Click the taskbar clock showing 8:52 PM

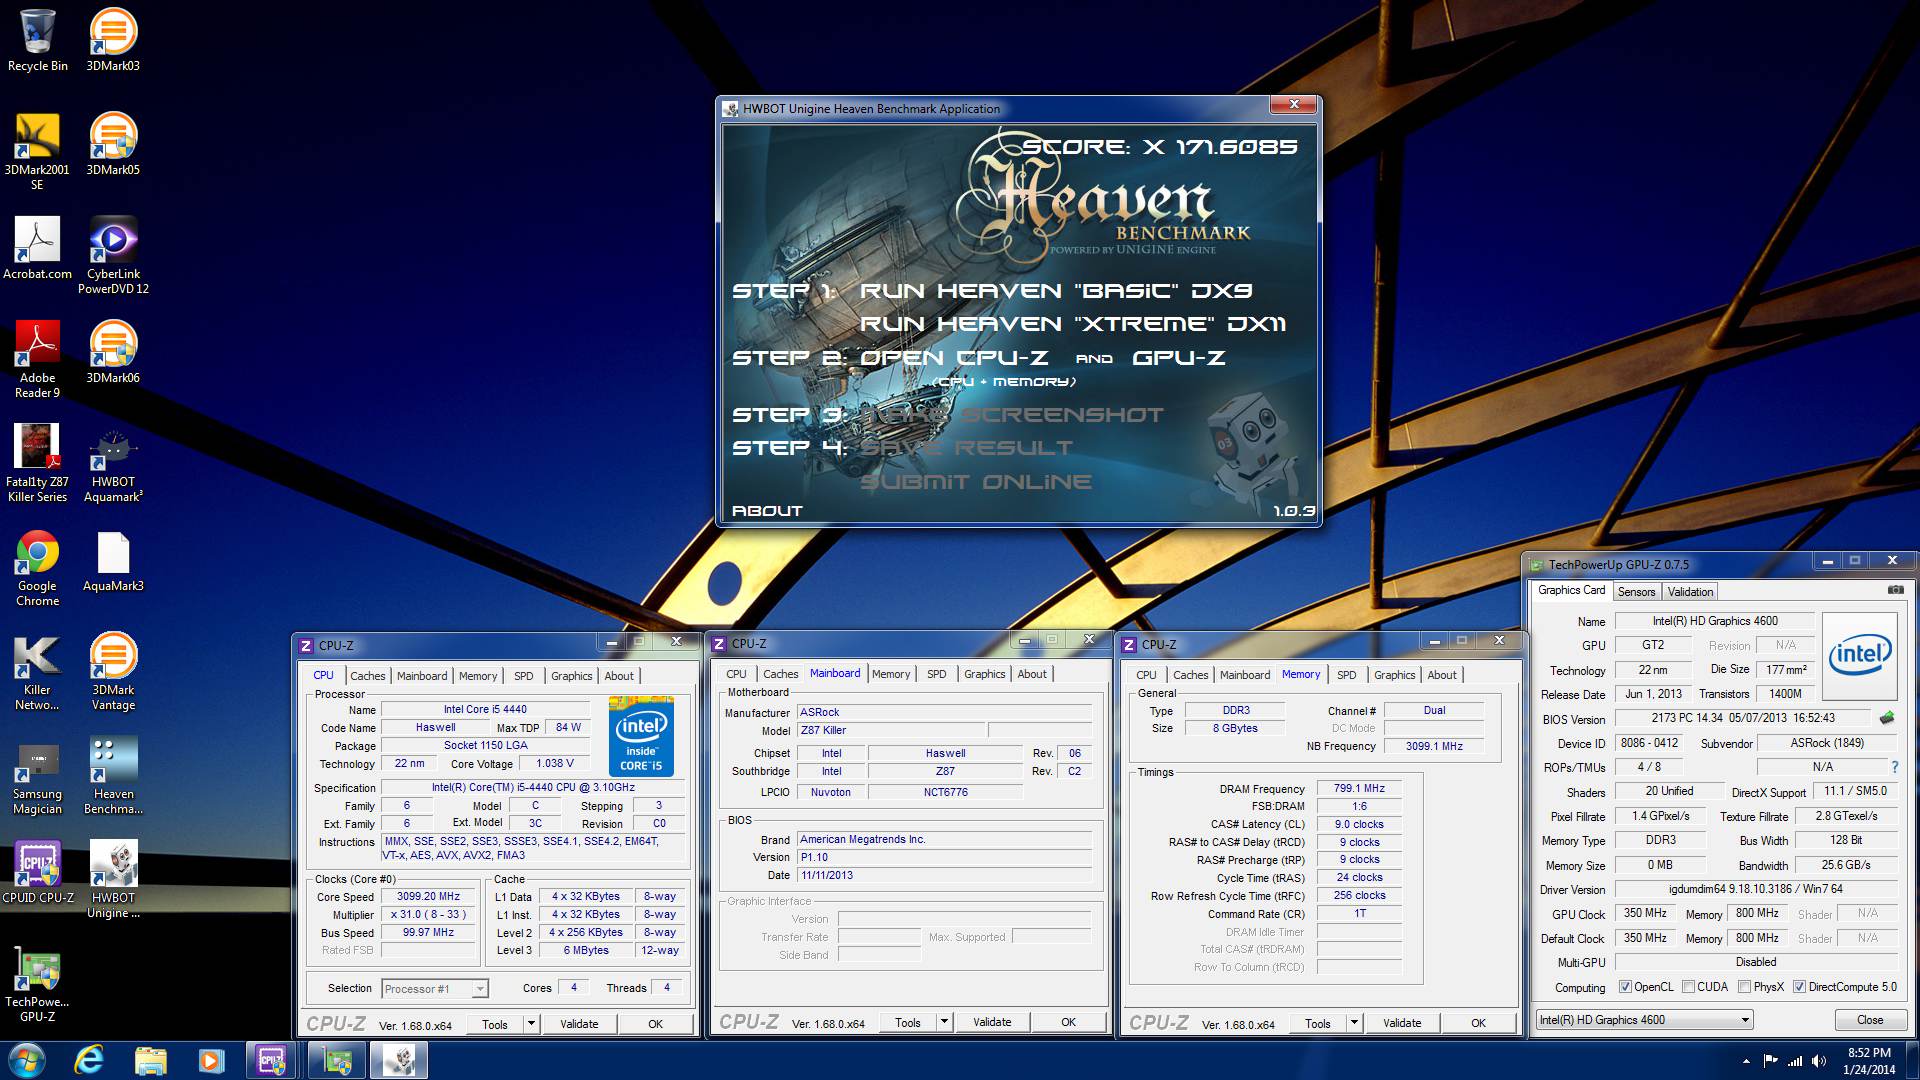coord(1869,1061)
